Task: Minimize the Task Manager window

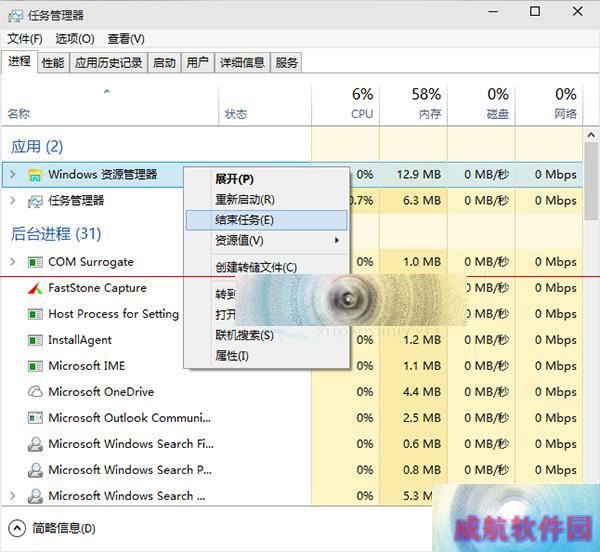Action: click(x=493, y=11)
